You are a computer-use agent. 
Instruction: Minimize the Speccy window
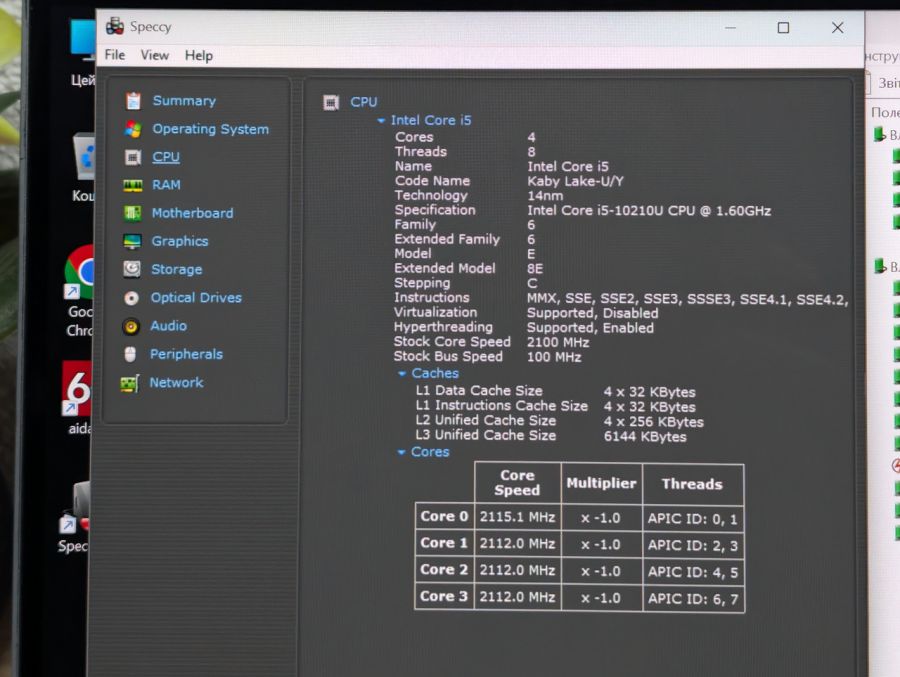coord(730,28)
